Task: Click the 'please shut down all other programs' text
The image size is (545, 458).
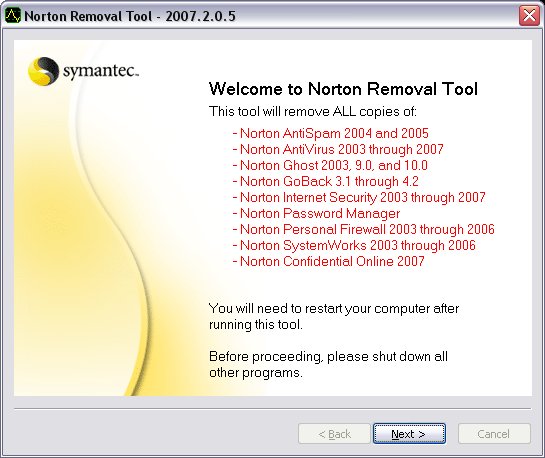Action: [328, 365]
